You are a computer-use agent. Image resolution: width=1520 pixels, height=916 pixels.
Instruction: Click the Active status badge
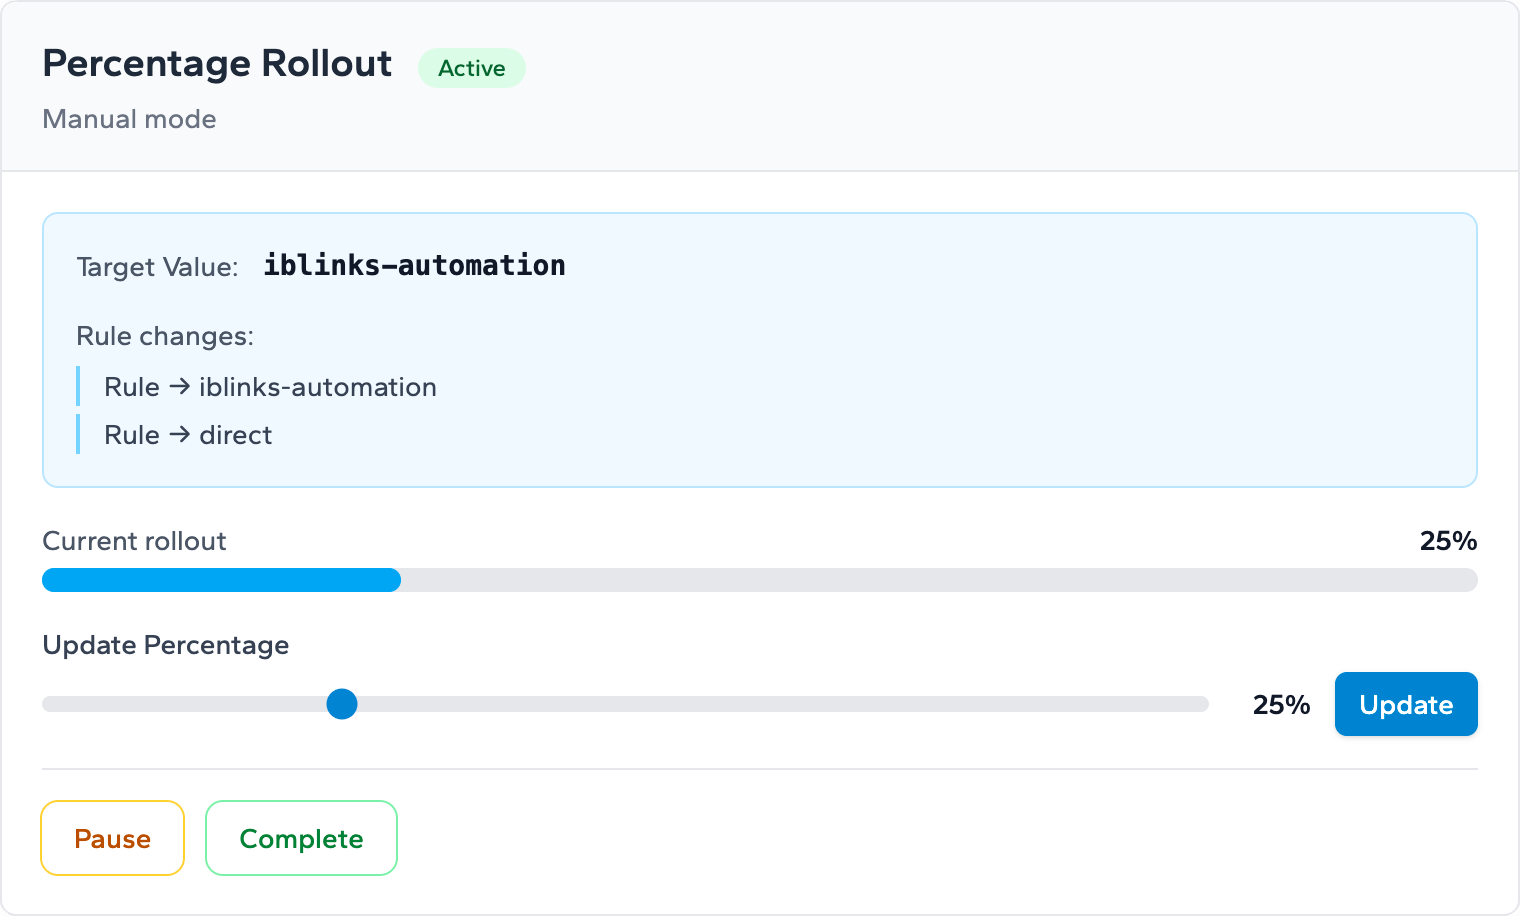coord(471,68)
